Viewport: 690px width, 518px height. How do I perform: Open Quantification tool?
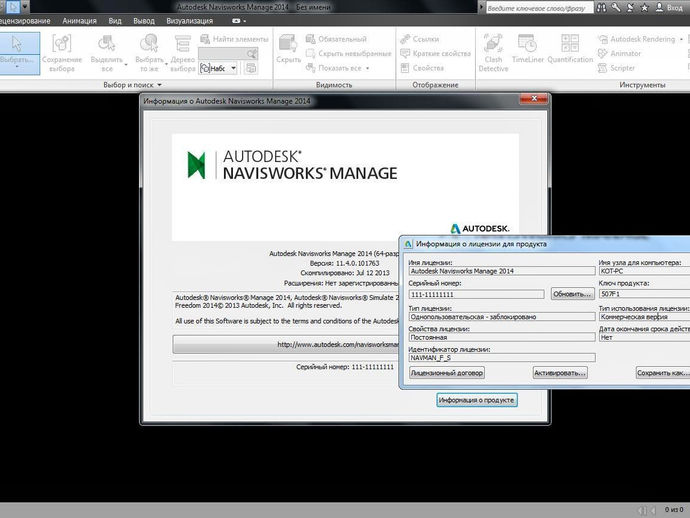[570, 49]
